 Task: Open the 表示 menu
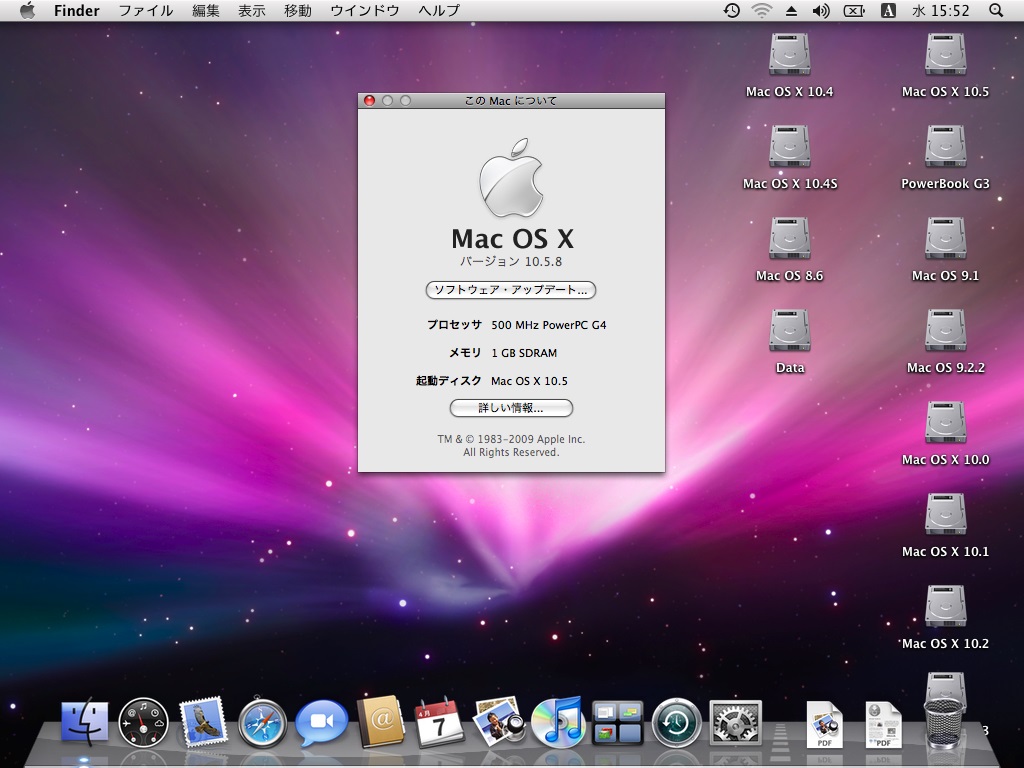tap(251, 10)
